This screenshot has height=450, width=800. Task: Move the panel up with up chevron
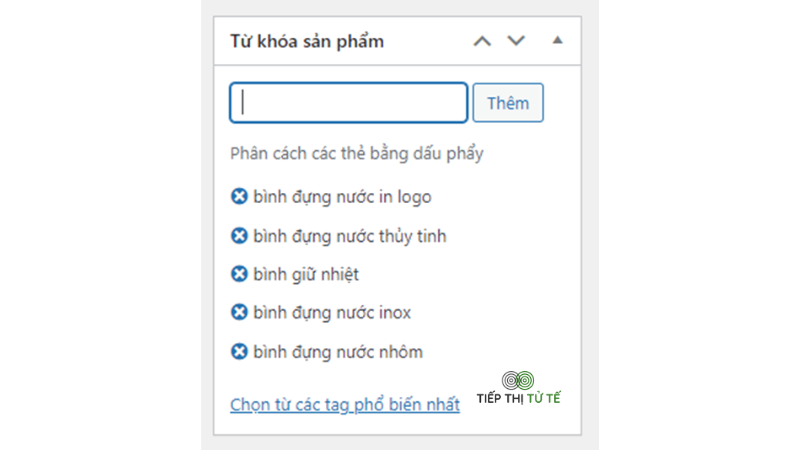[482, 41]
